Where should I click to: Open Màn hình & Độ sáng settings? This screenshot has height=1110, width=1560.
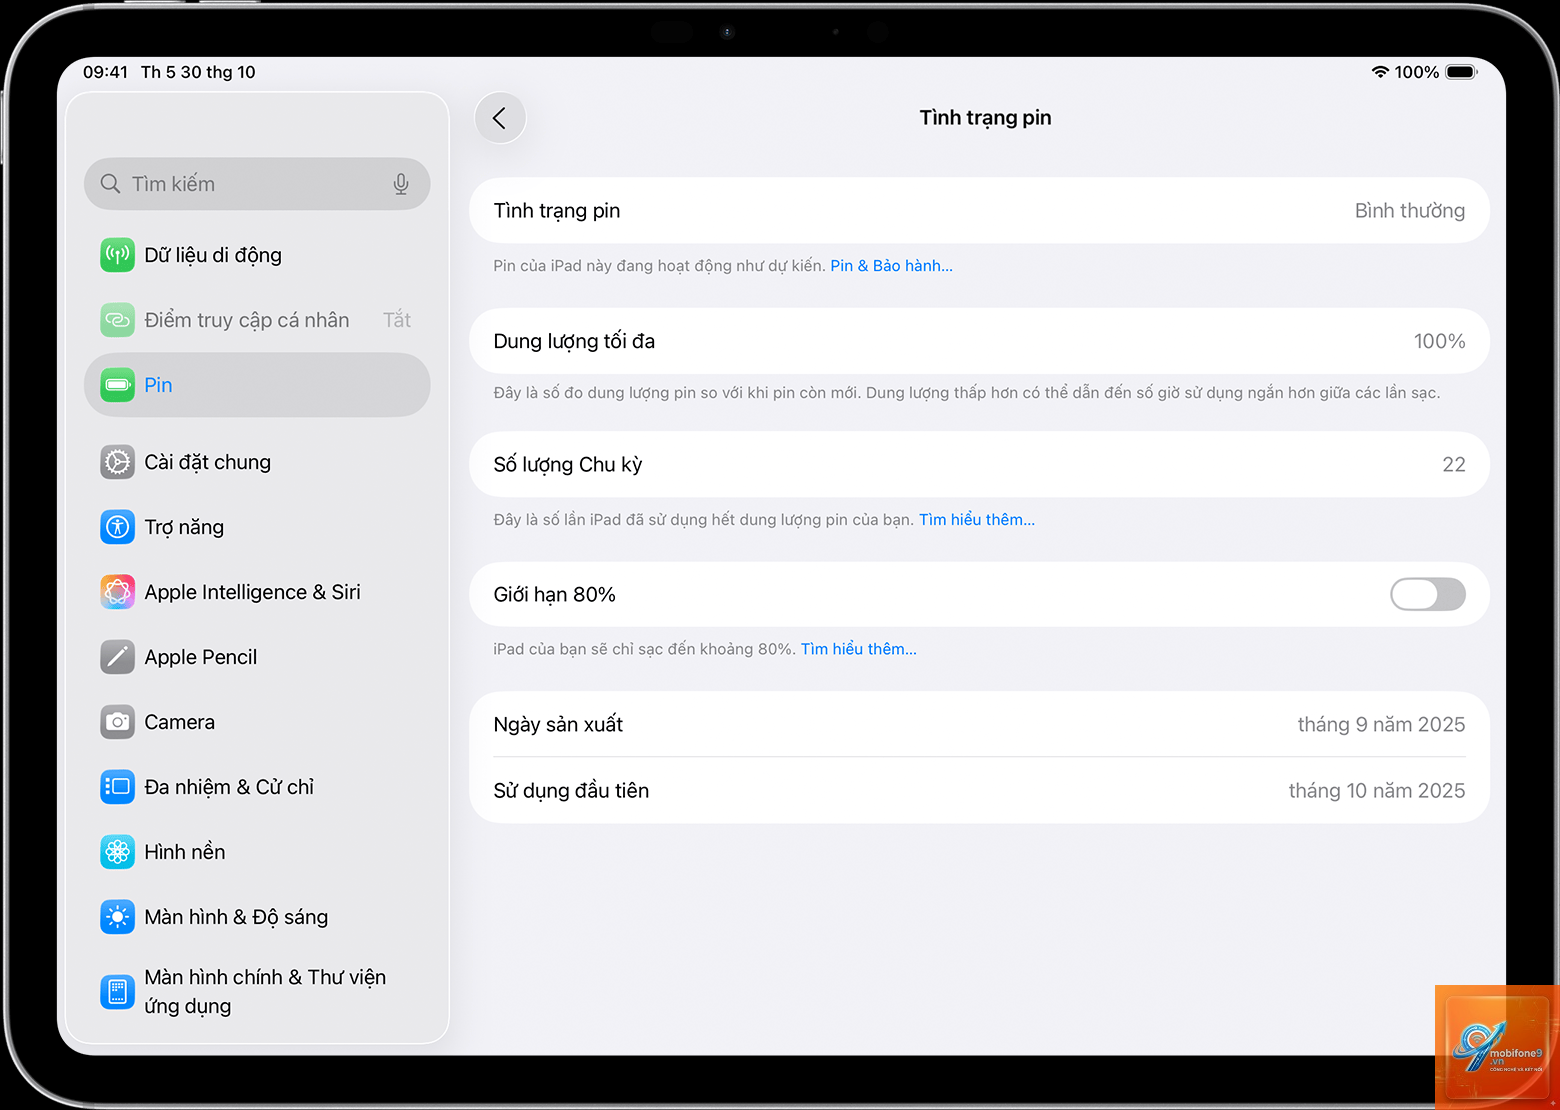[257, 917]
